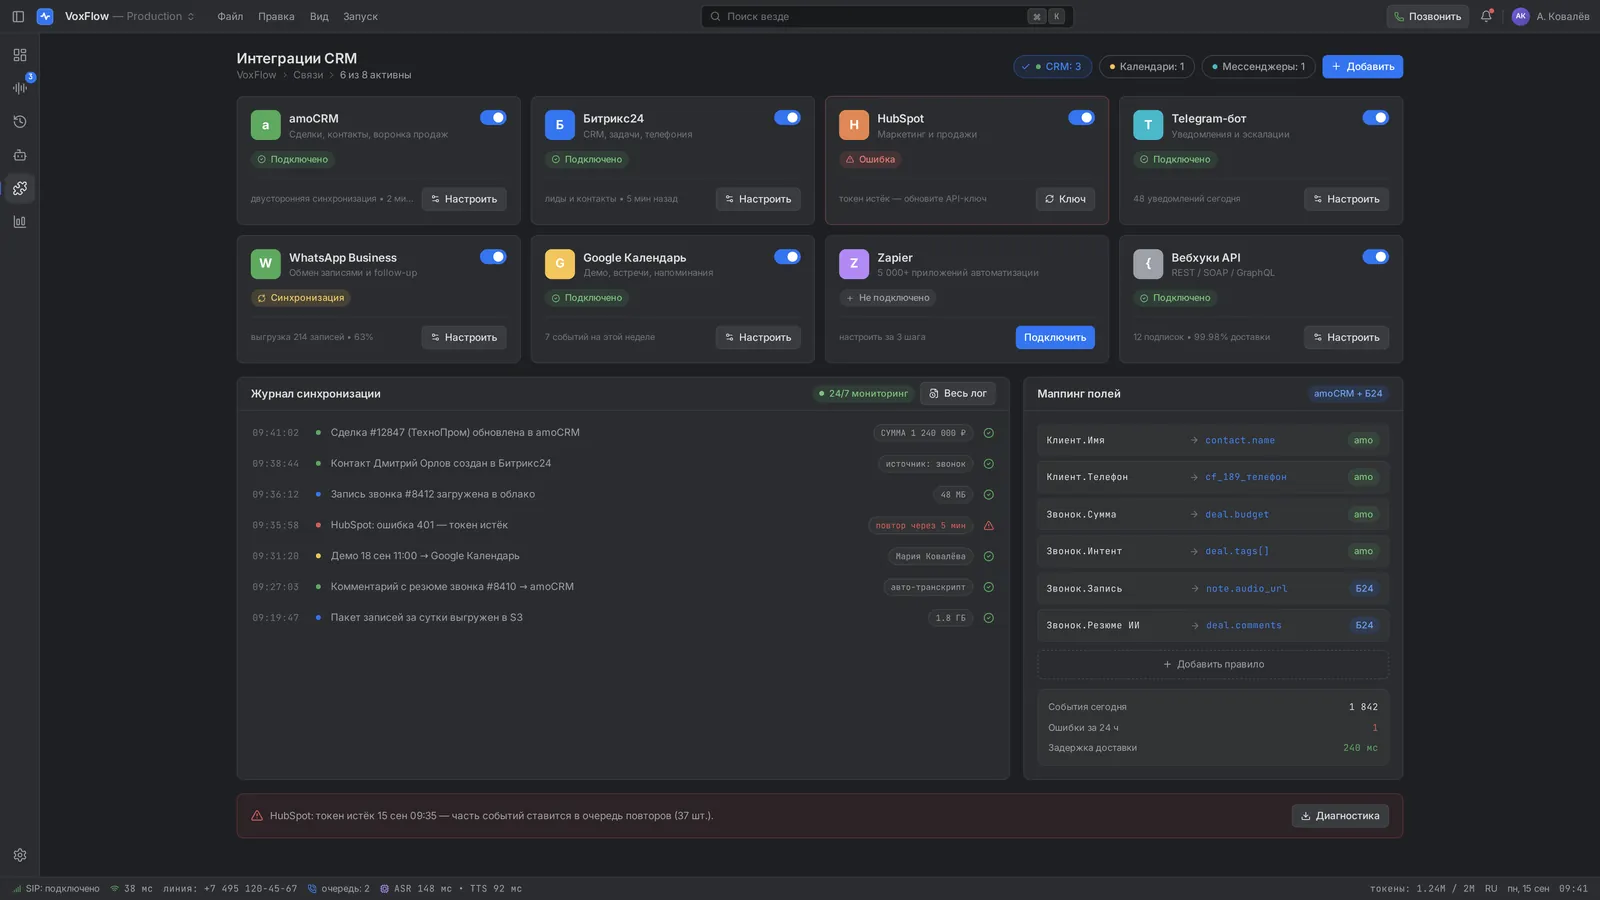The height and width of the screenshot is (900, 1600).
Task: Click the notifications bell icon
Action: pos(1486,16)
